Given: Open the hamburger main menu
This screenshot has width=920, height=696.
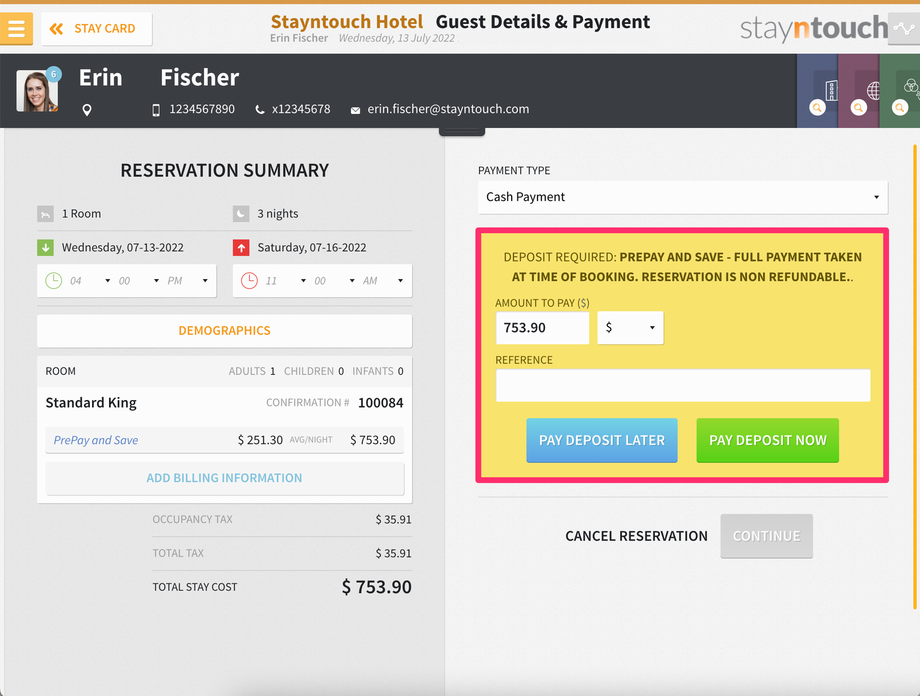Looking at the screenshot, I should [x=16, y=28].
